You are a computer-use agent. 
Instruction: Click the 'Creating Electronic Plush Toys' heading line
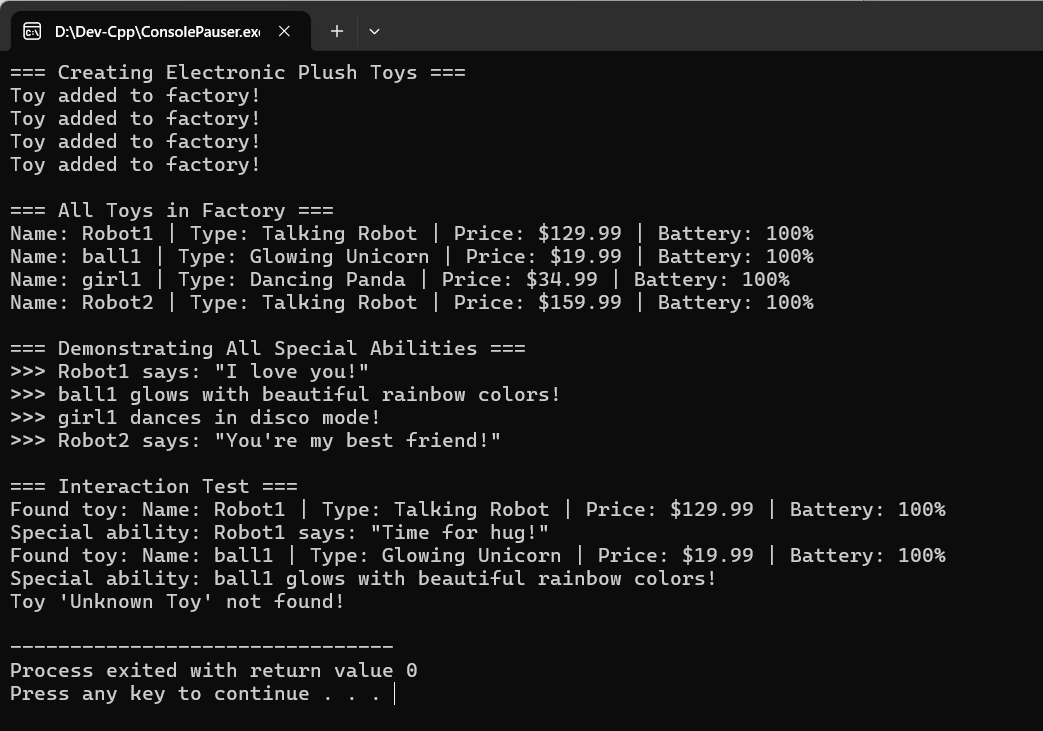click(x=237, y=72)
